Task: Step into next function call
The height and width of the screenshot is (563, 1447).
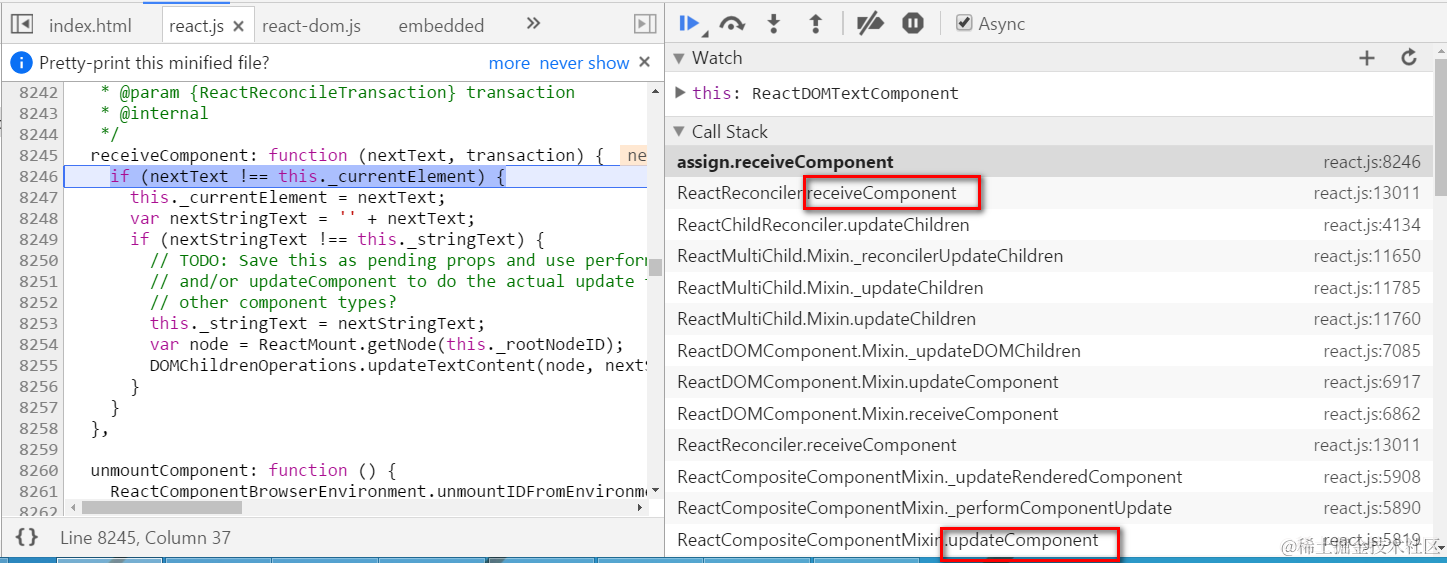Action: click(x=773, y=24)
